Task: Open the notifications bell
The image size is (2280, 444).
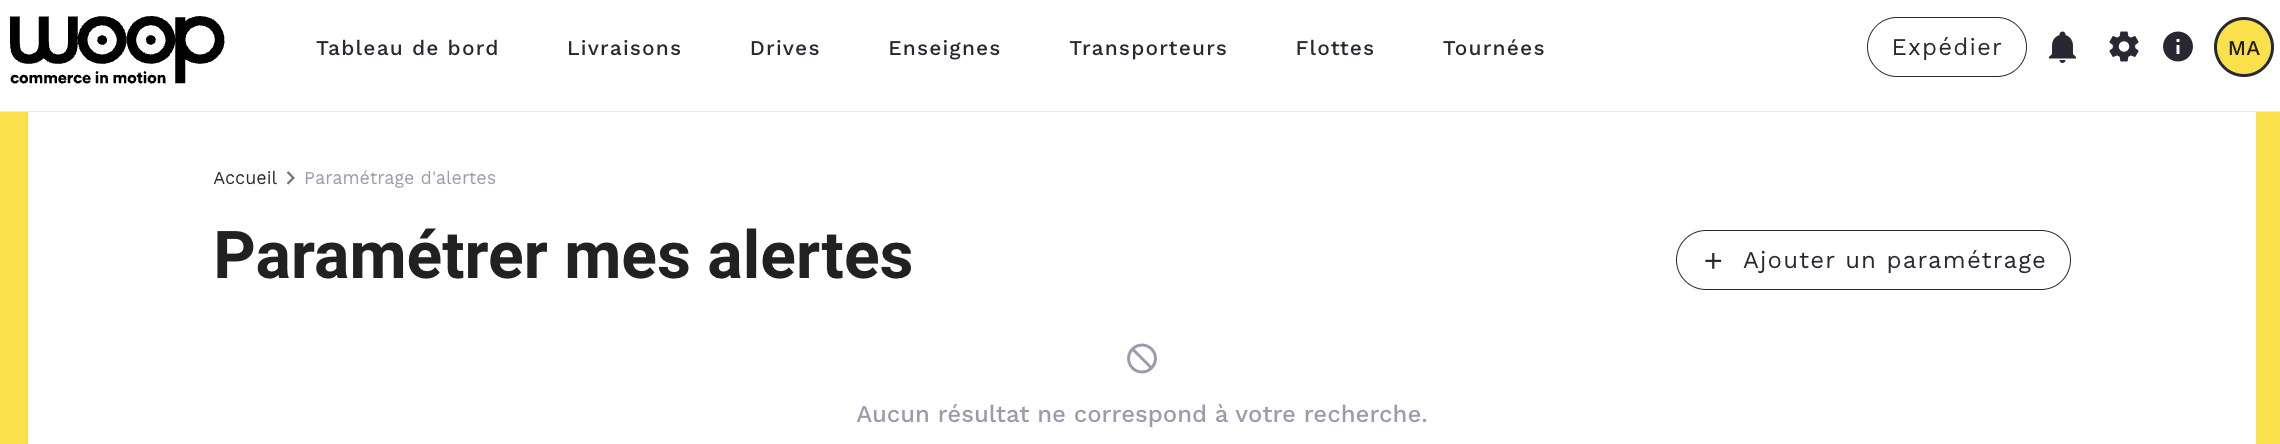Action: click(2062, 47)
